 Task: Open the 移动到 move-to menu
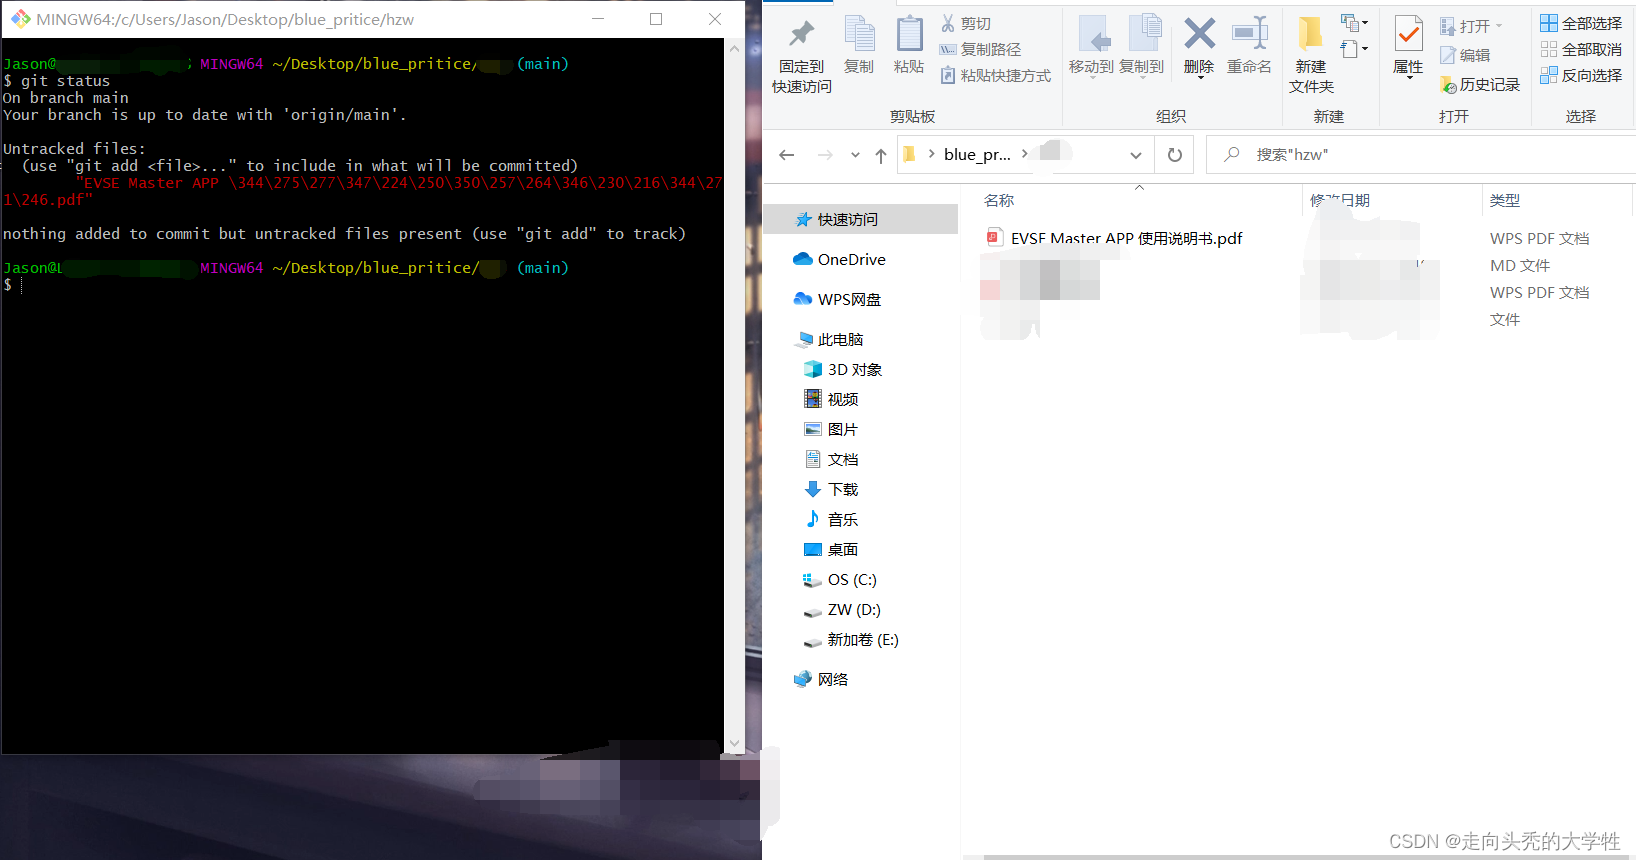(1091, 46)
